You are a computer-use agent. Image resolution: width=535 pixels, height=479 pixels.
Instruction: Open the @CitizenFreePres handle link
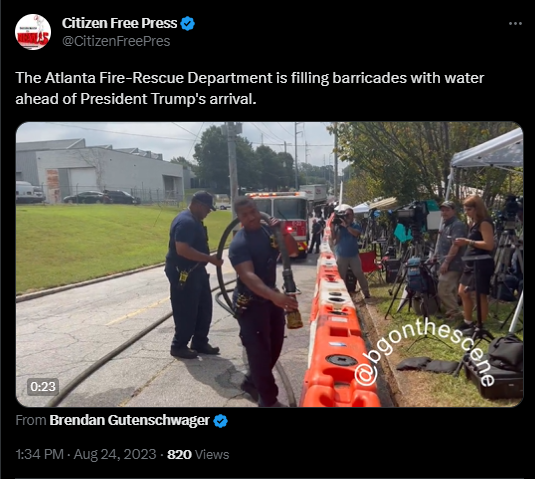[116, 41]
